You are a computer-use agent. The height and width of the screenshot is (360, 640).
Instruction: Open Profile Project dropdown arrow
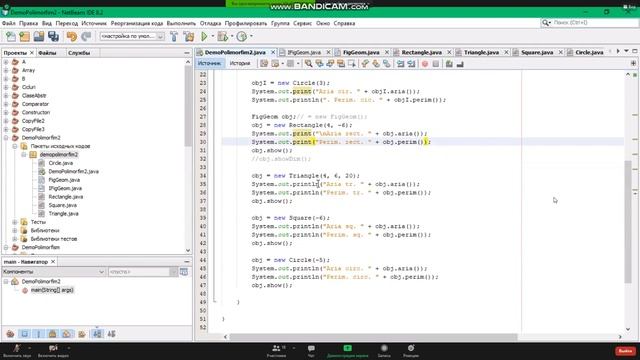[x=251, y=36]
